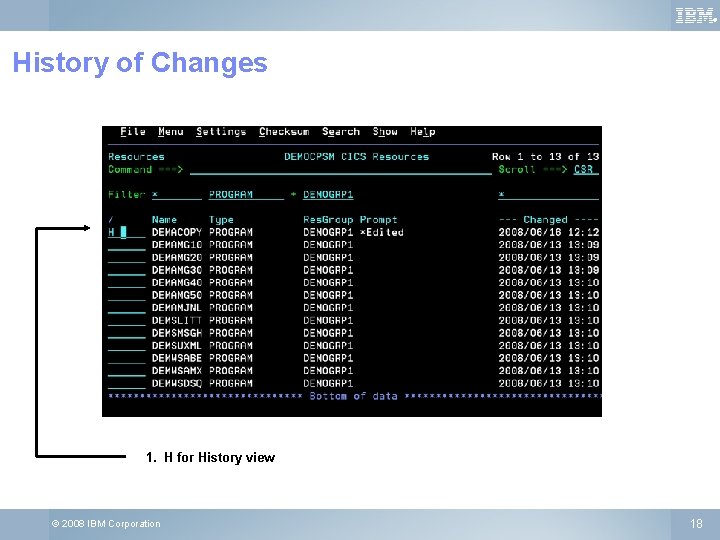Click the DEMOCPSM CICS Resources panel title
The height and width of the screenshot is (540, 720).
coord(356,157)
